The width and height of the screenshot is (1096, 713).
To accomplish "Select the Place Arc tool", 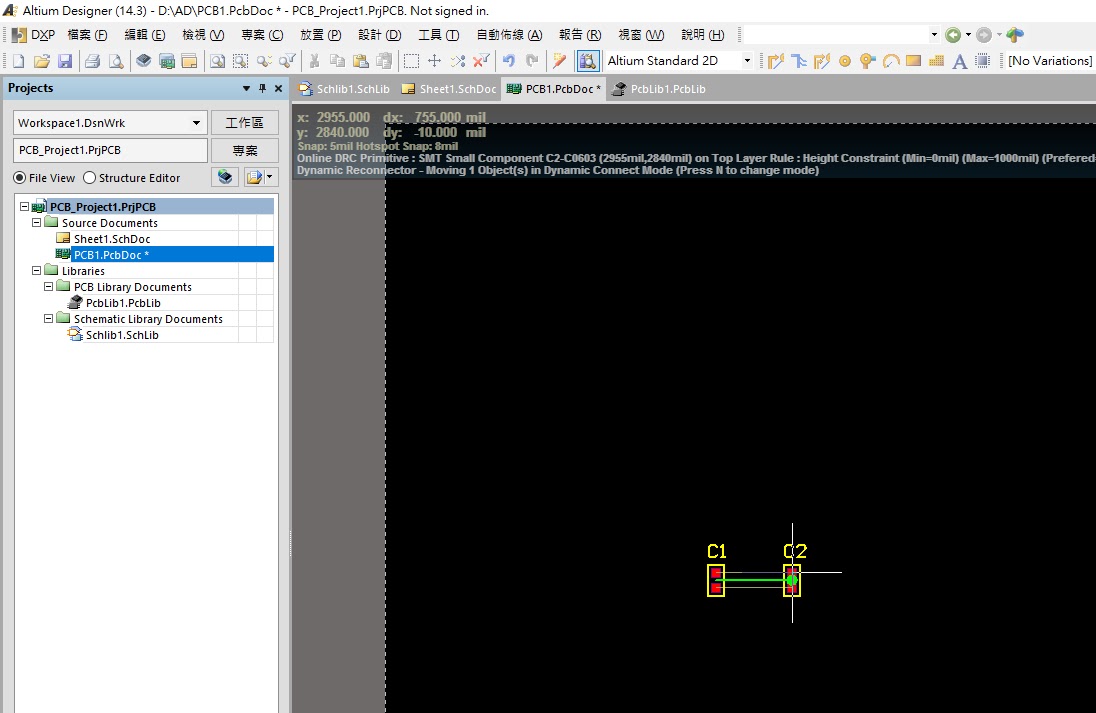I will [891, 61].
